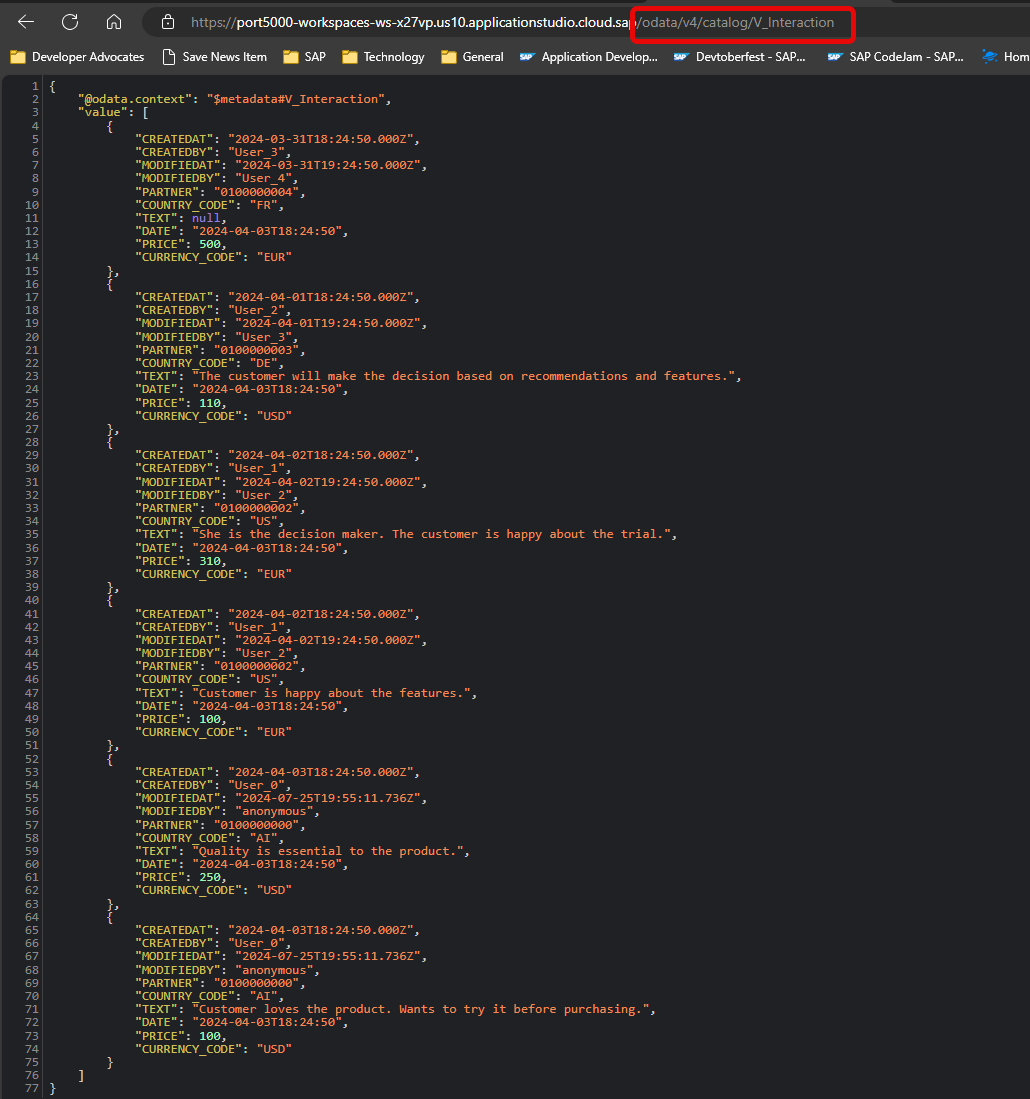Click text "She is the decision maker..."

point(432,534)
